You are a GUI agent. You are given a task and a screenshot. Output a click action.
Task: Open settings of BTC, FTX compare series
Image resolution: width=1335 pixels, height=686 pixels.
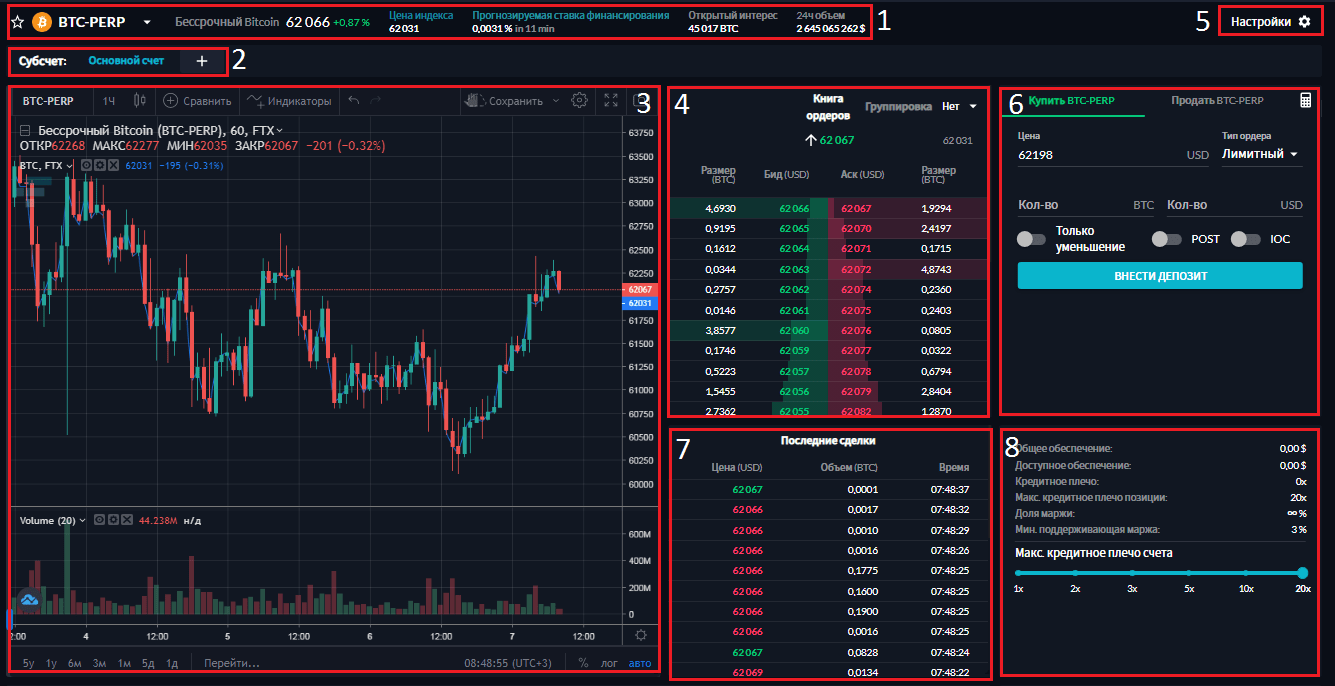(x=100, y=165)
